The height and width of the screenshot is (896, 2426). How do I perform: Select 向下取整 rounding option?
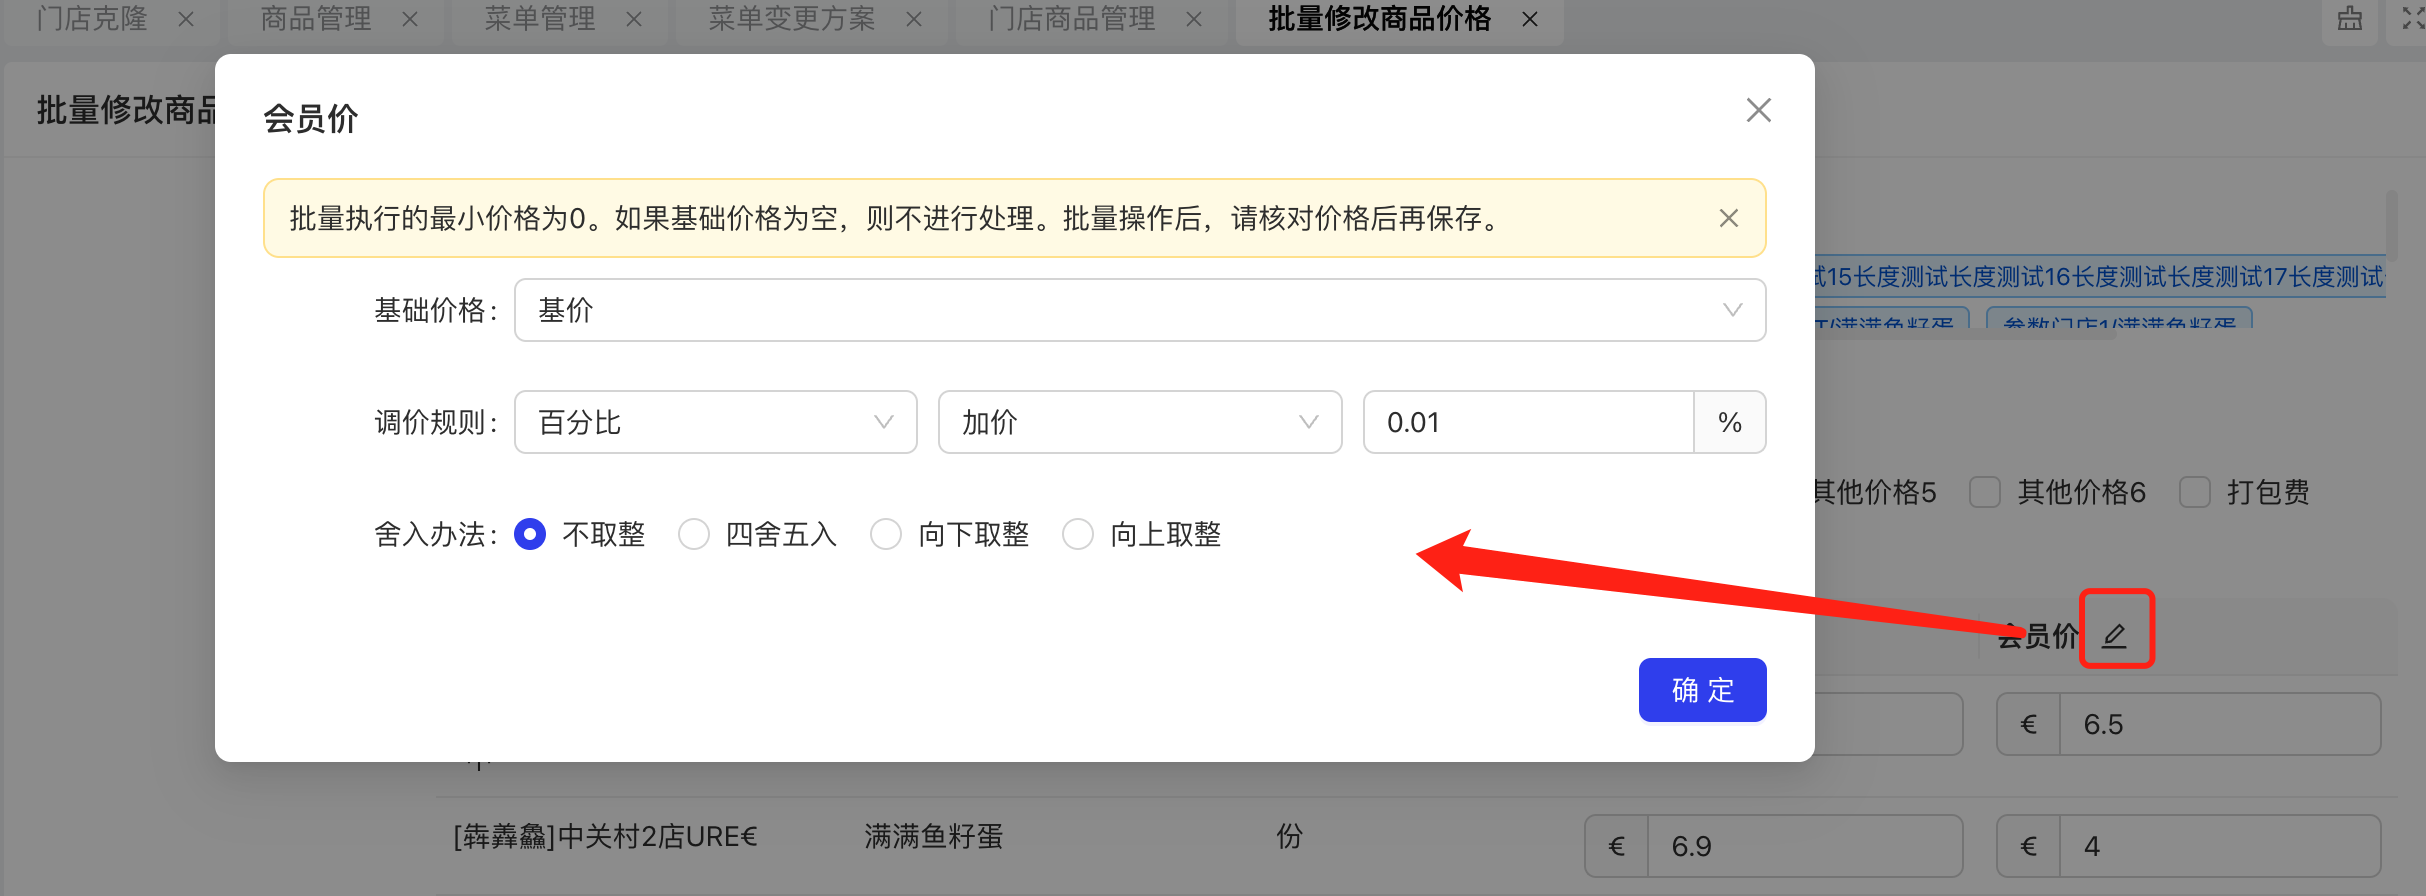(886, 534)
